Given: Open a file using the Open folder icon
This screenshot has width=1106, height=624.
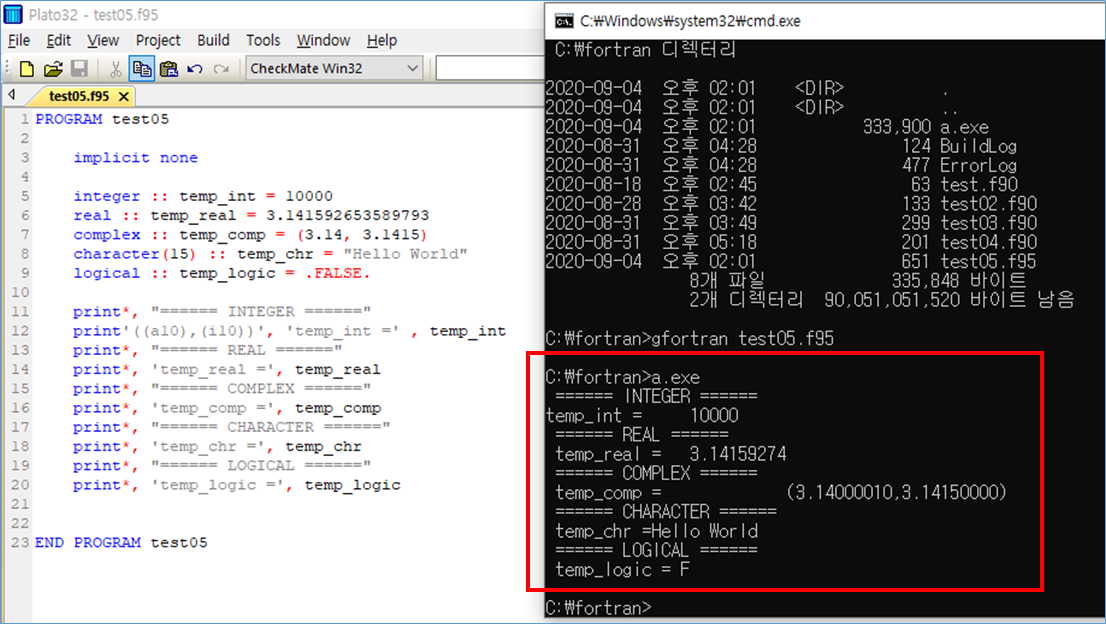Looking at the screenshot, I should click(53, 68).
